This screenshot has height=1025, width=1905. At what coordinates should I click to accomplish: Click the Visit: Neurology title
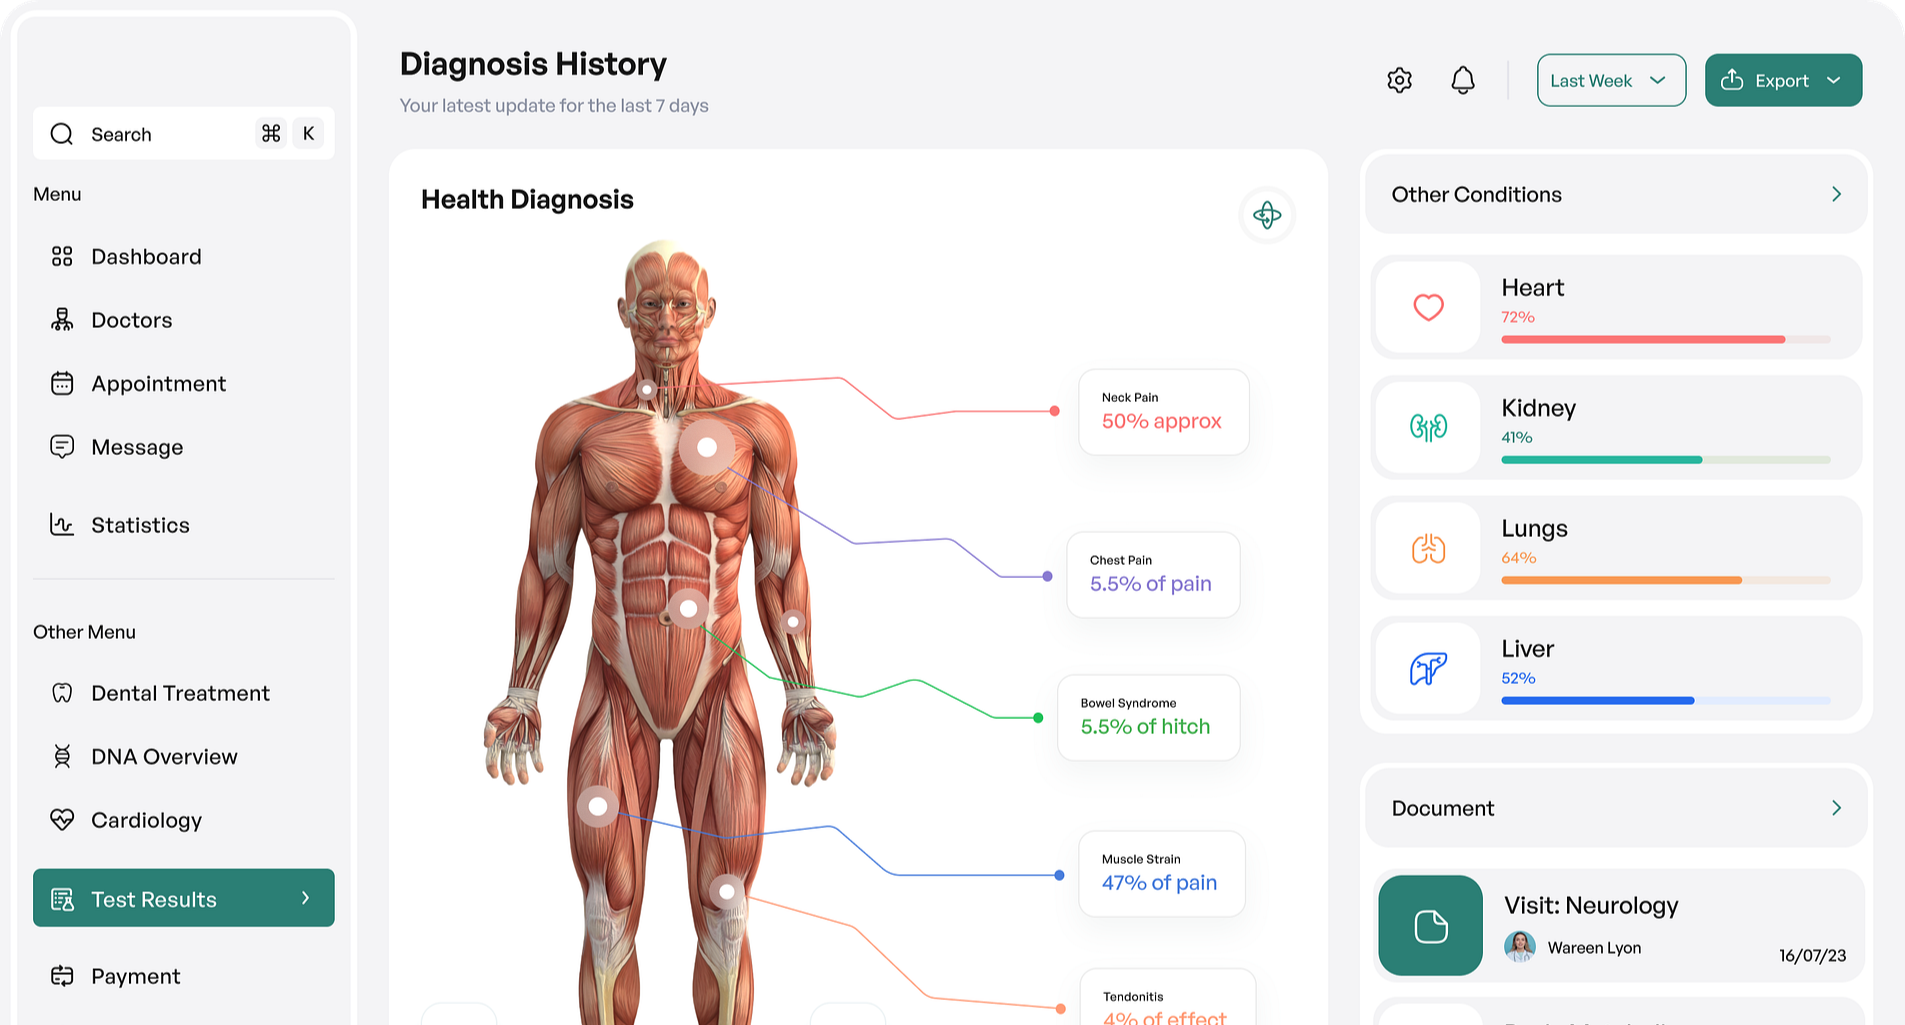[1591, 905]
